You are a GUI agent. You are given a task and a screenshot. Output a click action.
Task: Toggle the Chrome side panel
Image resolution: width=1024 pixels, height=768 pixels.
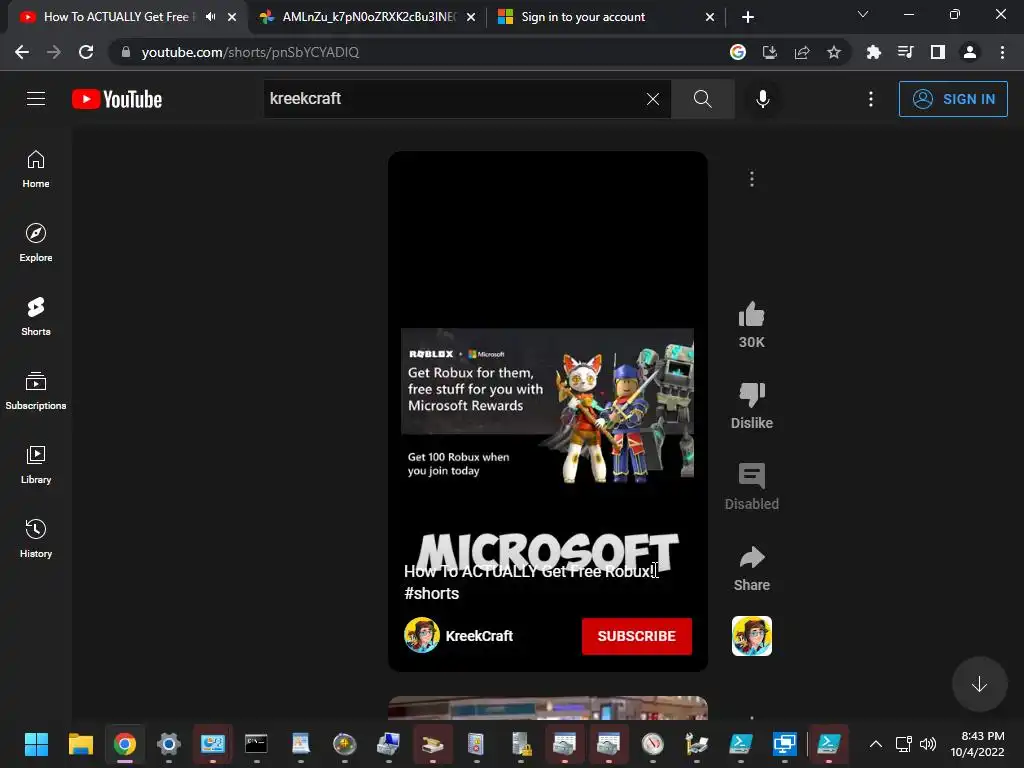tap(938, 52)
